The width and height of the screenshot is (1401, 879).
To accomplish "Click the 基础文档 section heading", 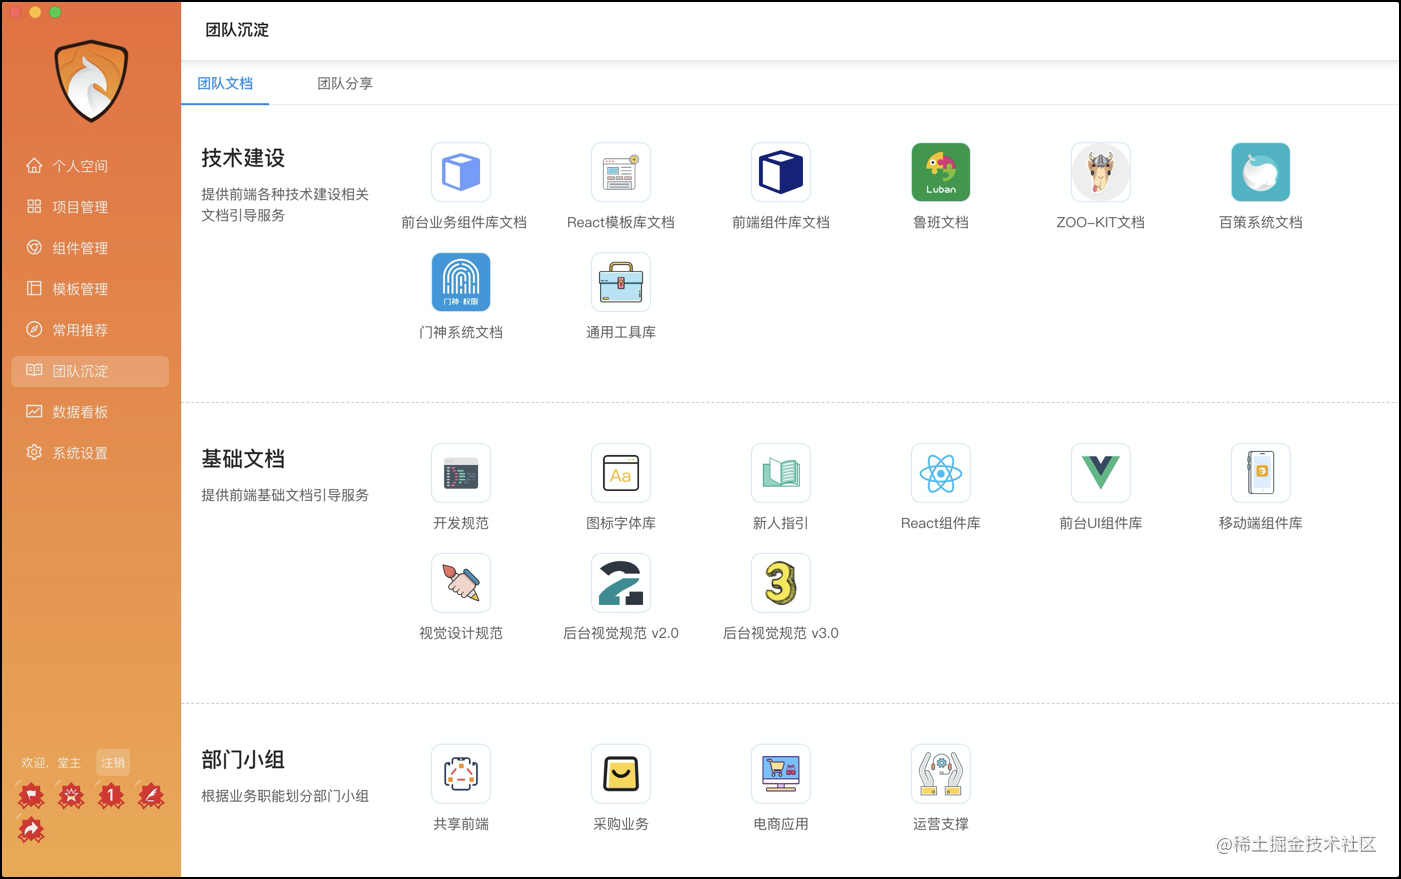I will click(243, 459).
